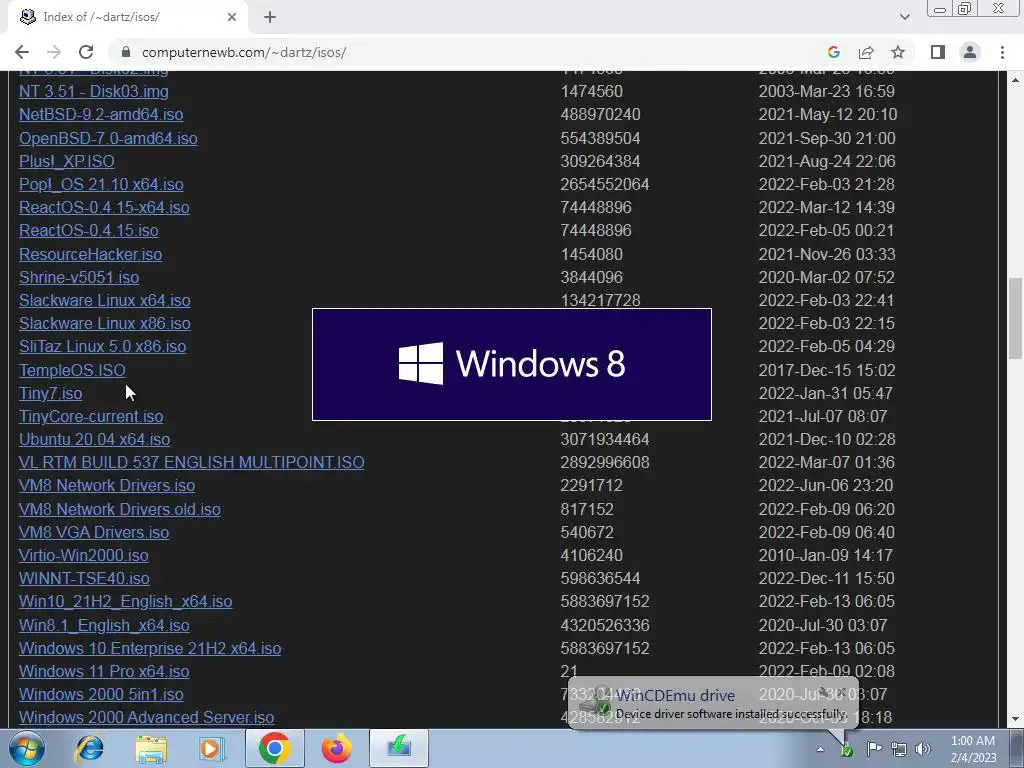Viewport: 1024px width, 768px height.
Task: Download Windows 11 Pro x64.iso
Action: (x=104, y=671)
